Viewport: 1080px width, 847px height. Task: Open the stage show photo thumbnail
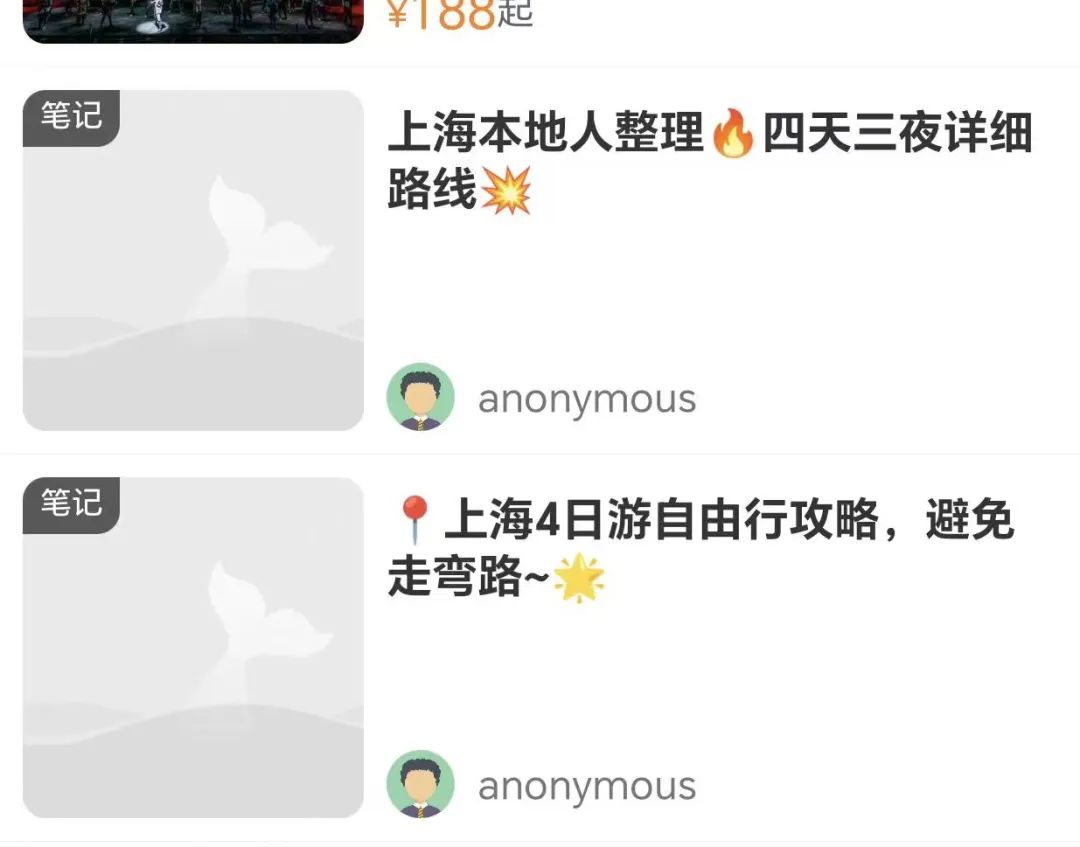coord(193,21)
